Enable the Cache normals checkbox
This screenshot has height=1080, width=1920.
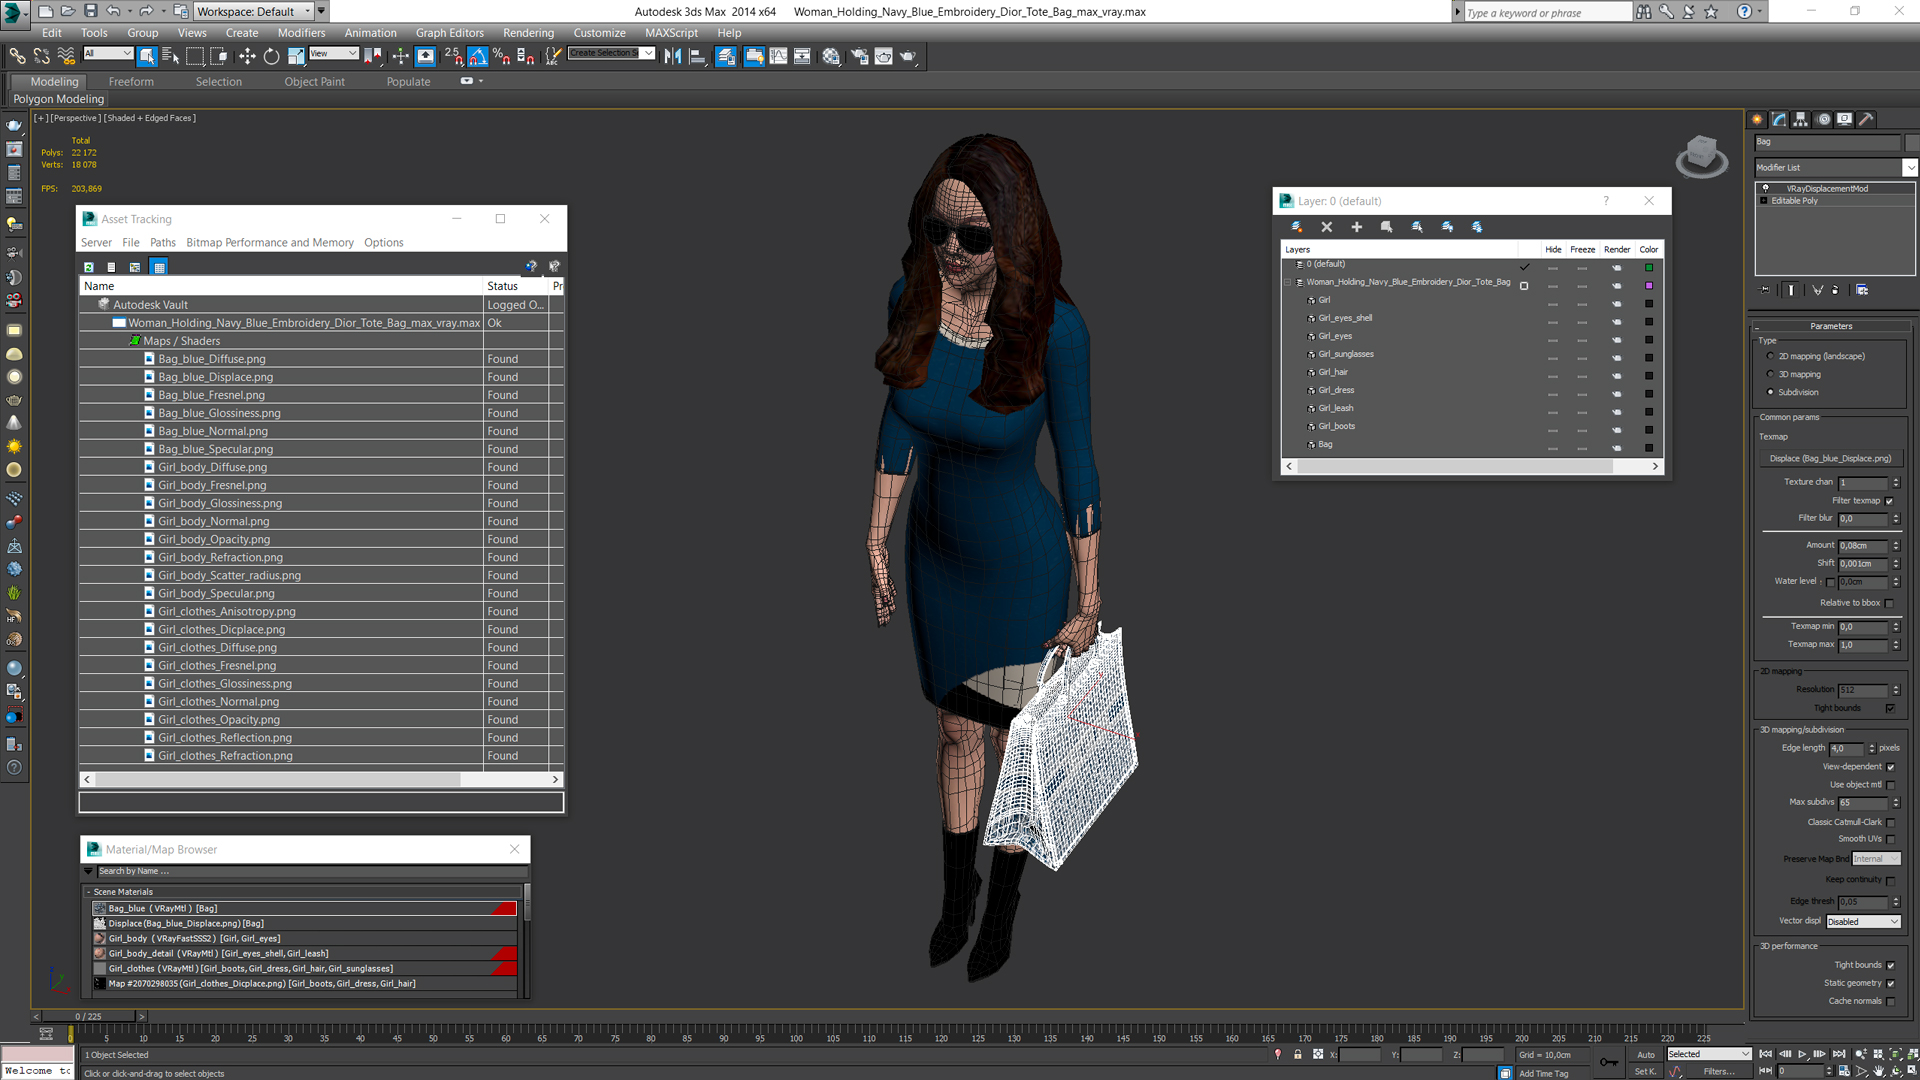pos(1890,1001)
